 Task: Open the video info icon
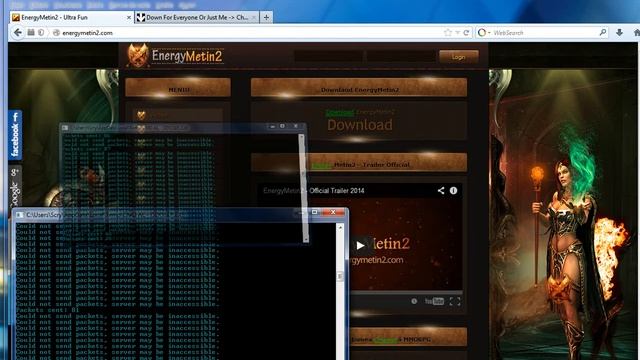[x=453, y=191]
